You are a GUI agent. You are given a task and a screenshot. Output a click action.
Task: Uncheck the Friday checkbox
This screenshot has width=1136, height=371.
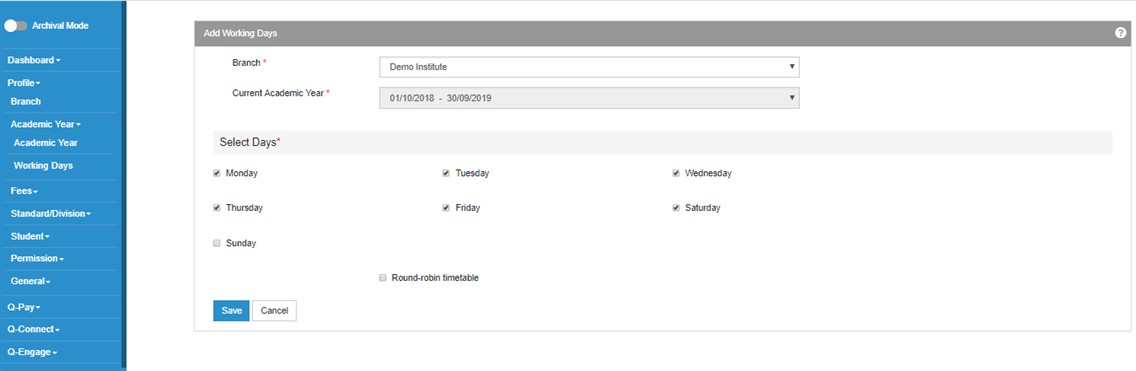(x=446, y=207)
